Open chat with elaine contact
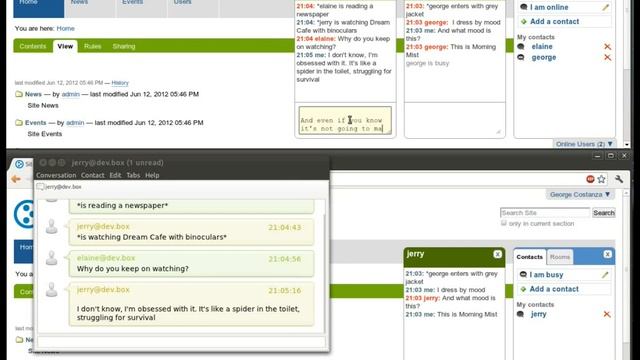 pos(542,47)
